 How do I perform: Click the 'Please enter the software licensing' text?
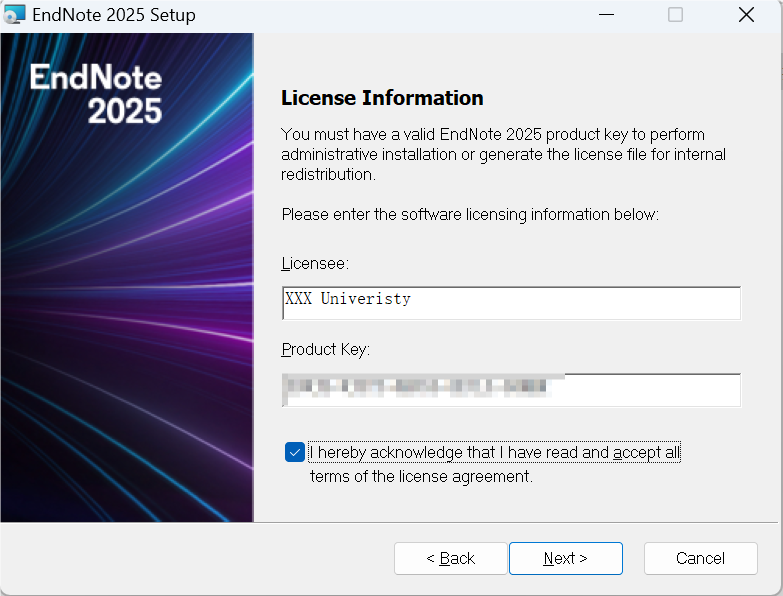pyautogui.click(x=470, y=215)
